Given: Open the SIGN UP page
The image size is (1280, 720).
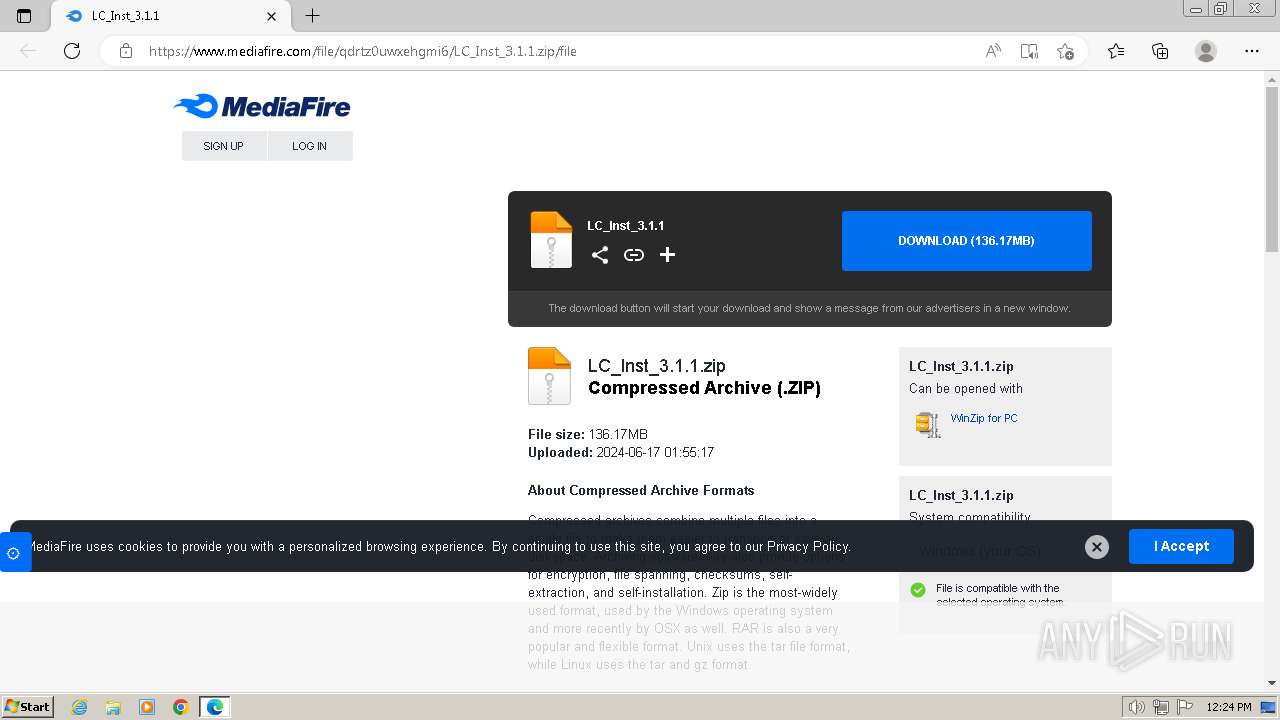Looking at the screenshot, I should point(224,146).
